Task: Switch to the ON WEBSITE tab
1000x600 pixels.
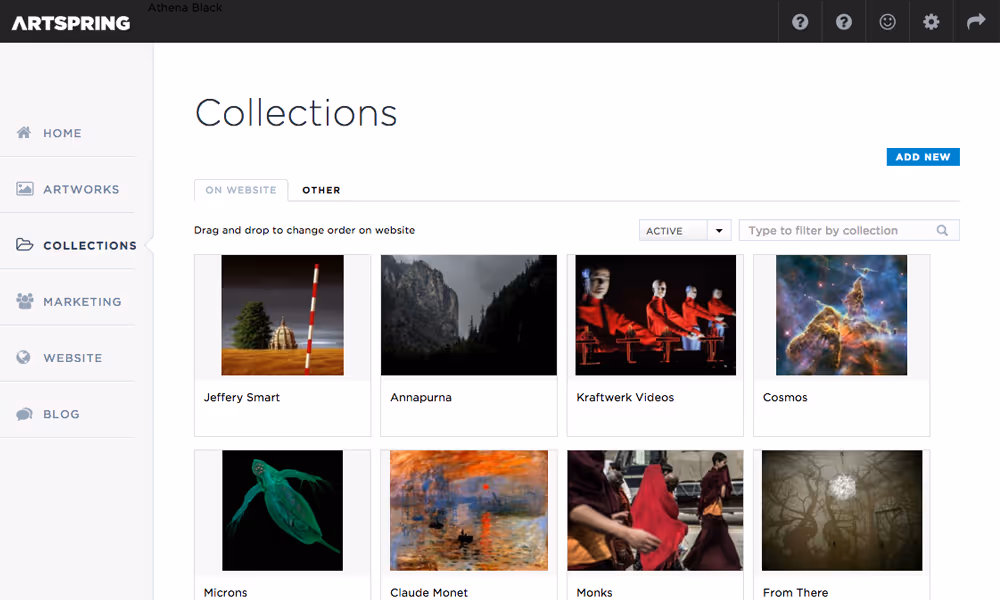Action: [x=241, y=190]
